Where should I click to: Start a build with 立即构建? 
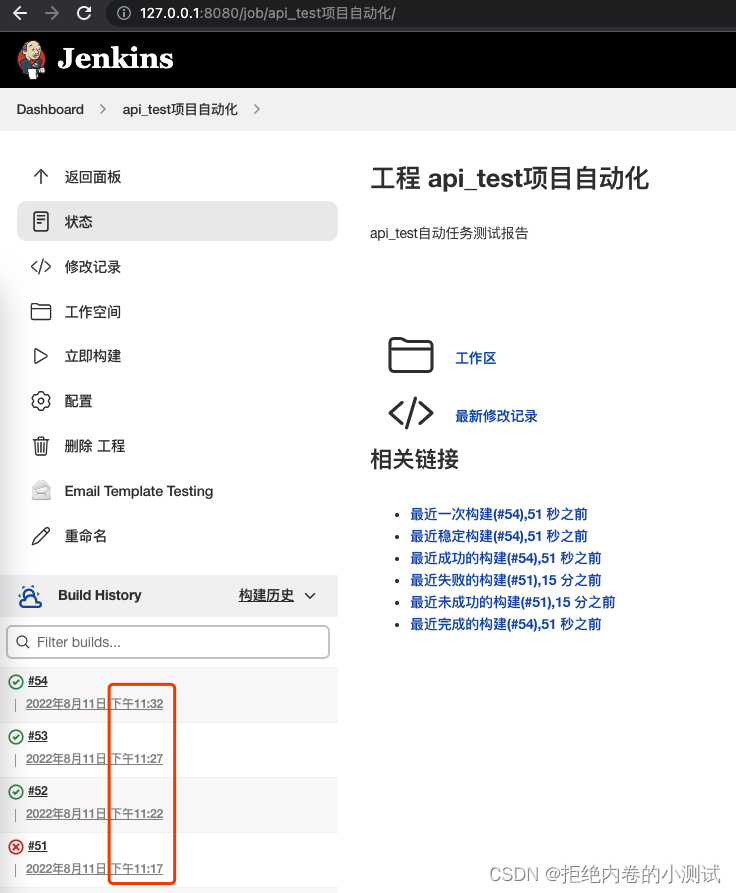(93, 356)
